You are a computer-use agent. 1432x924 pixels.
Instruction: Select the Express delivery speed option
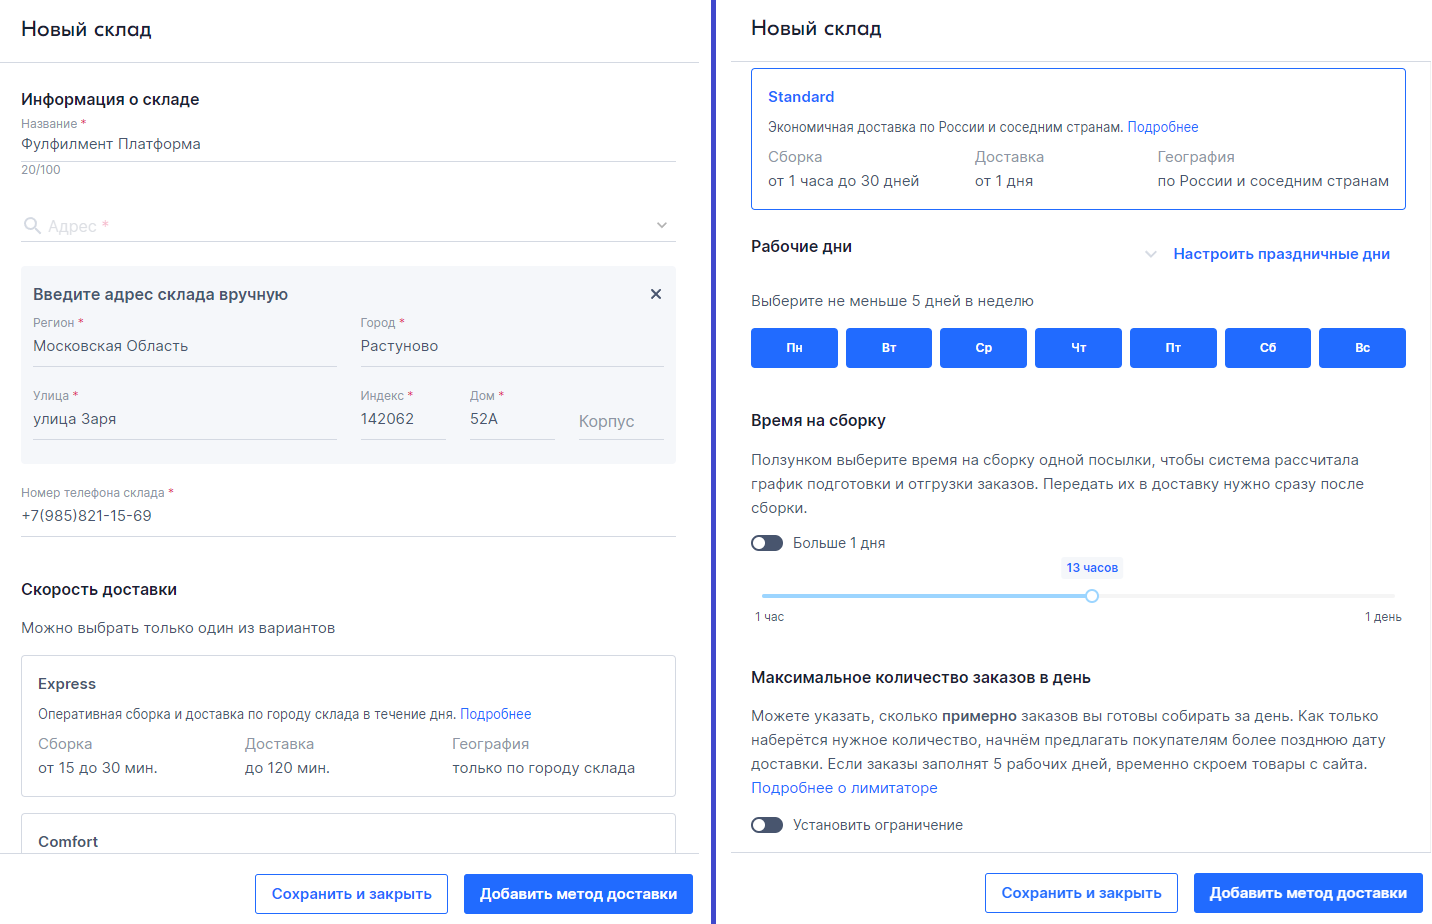[348, 726]
